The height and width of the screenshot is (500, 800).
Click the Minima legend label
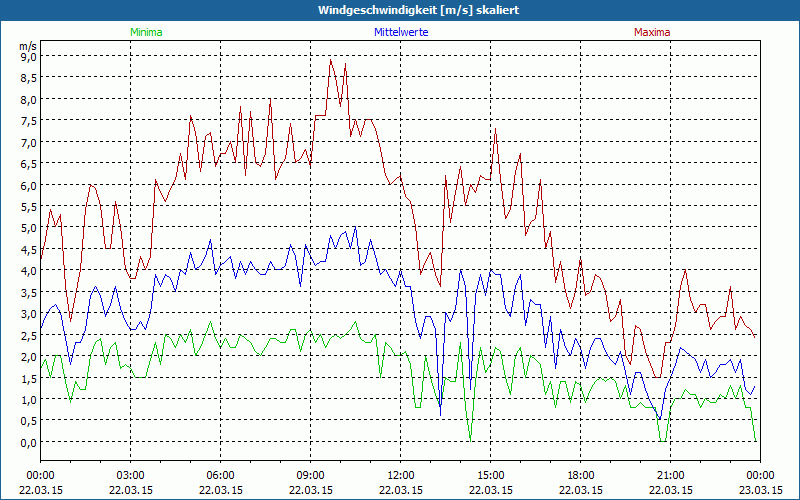coord(146,32)
